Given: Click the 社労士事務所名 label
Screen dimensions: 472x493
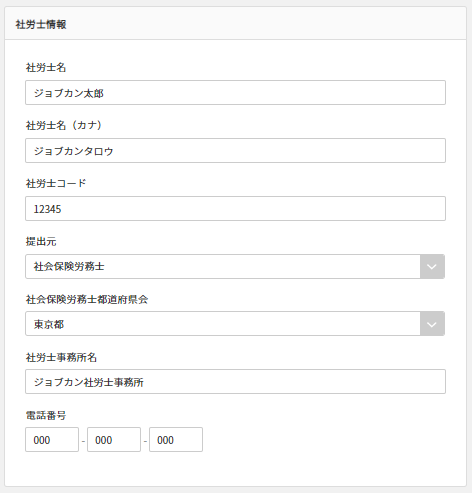Looking at the screenshot, I should click(61, 357).
